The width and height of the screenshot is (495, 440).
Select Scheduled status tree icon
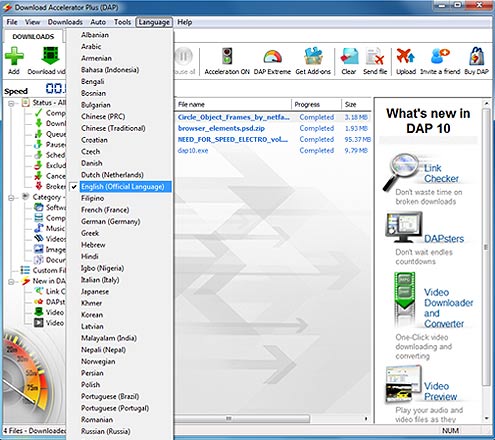[x=39, y=155]
